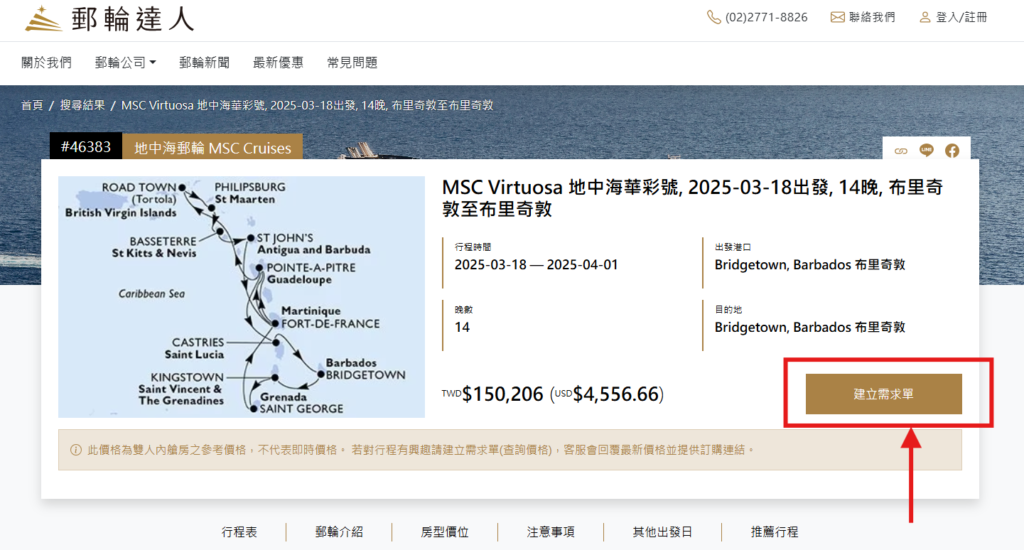Click the #46383 itinerary ID badge
This screenshot has width=1024, height=550.
click(x=86, y=146)
